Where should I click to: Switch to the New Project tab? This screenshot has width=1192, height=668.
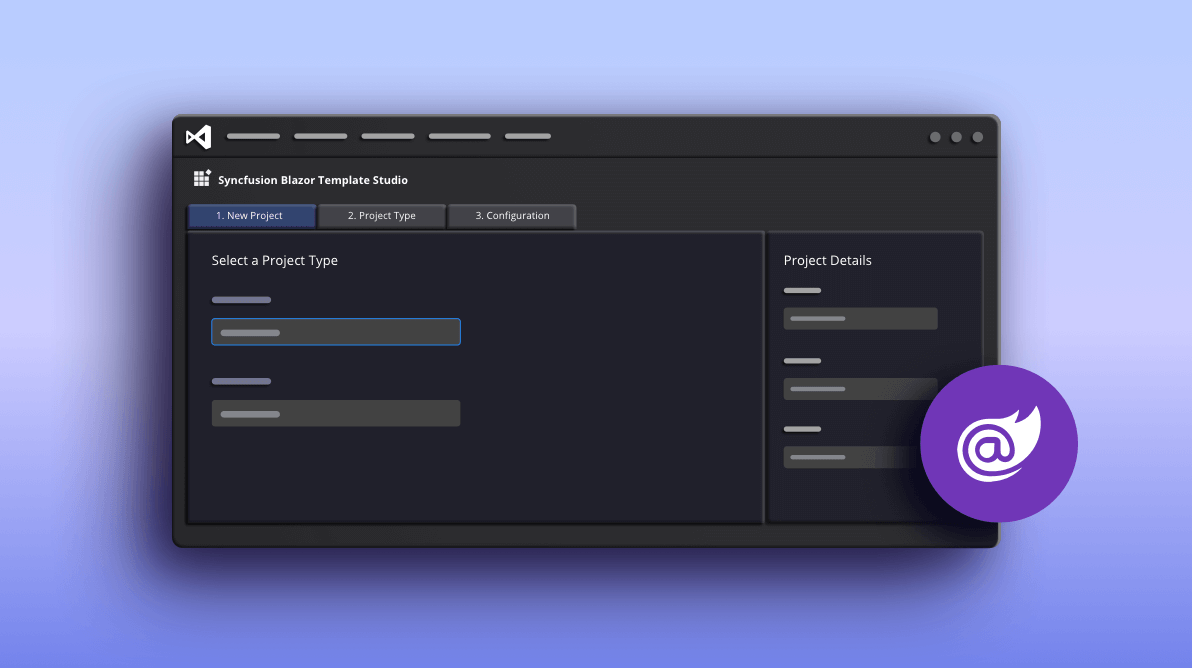(x=251, y=215)
